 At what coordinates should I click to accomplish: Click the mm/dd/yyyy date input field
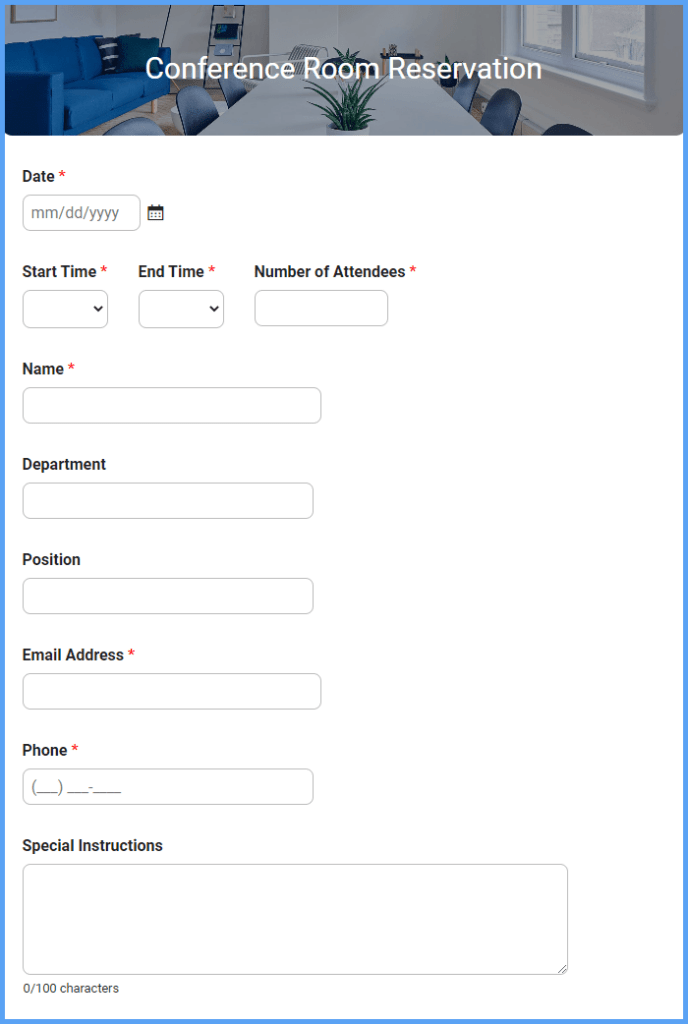(x=82, y=213)
